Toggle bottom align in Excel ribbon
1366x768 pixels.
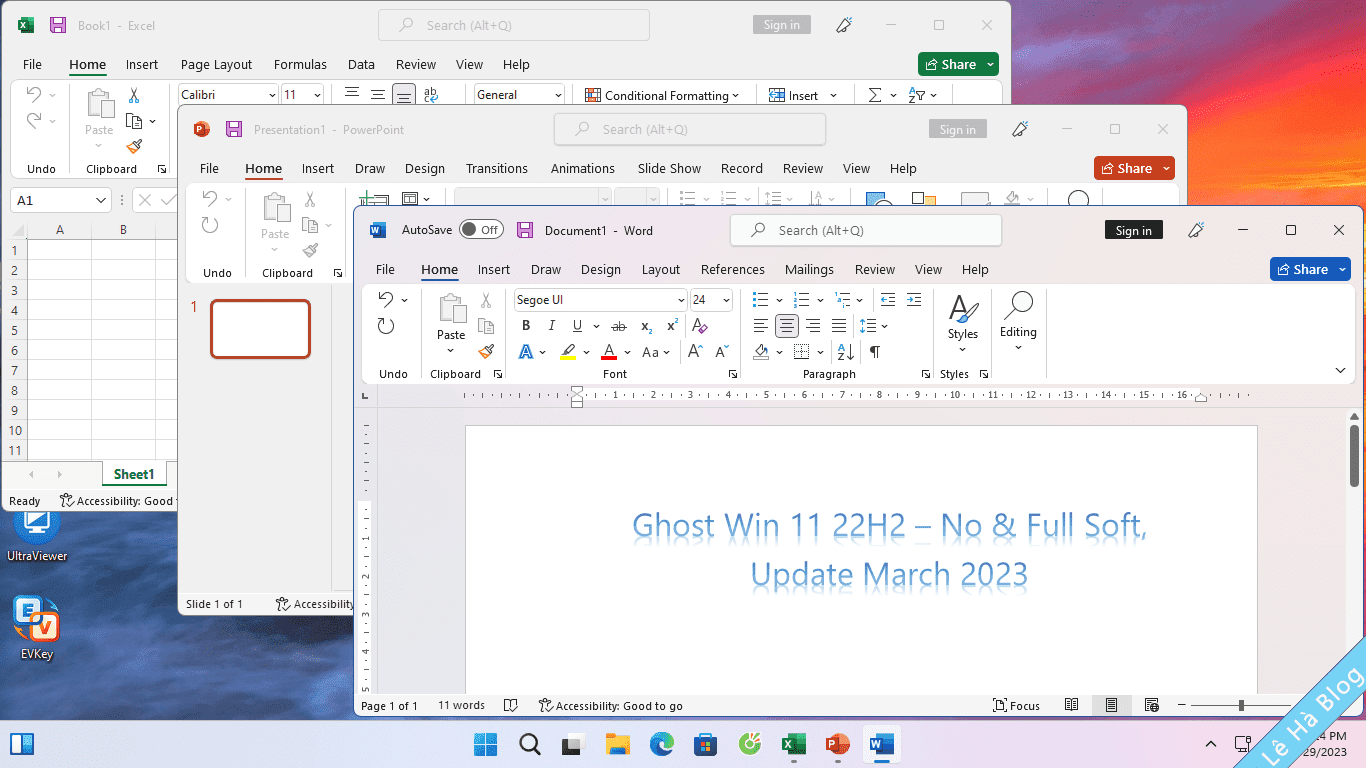click(403, 95)
